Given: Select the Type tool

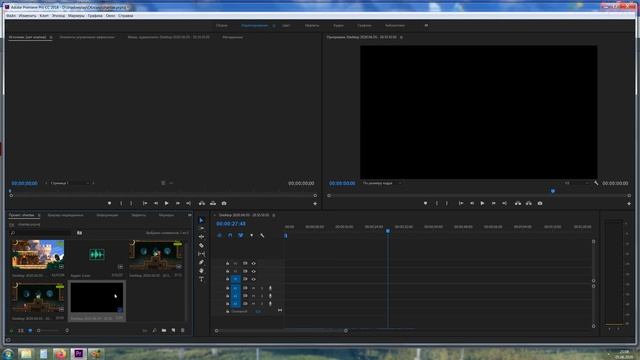Looking at the screenshot, I should pyautogui.click(x=201, y=279).
